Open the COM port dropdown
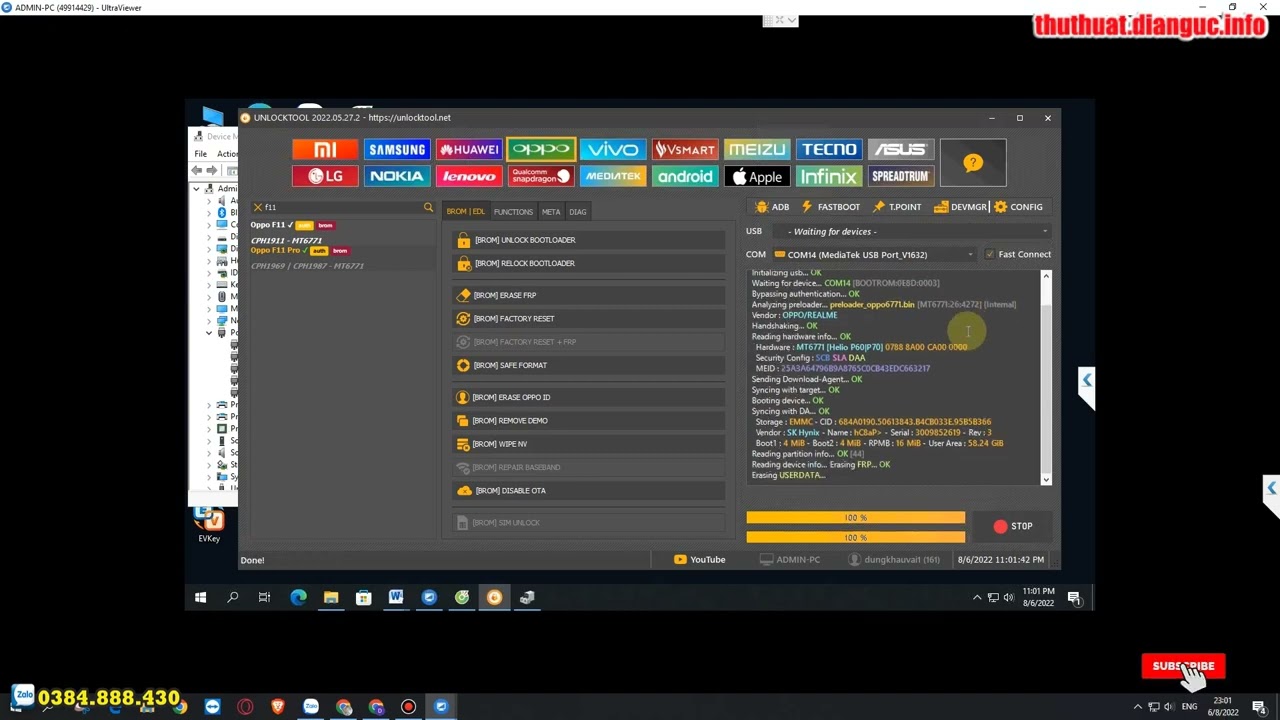Screen dimensions: 1280x720 click(x=873, y=254)
